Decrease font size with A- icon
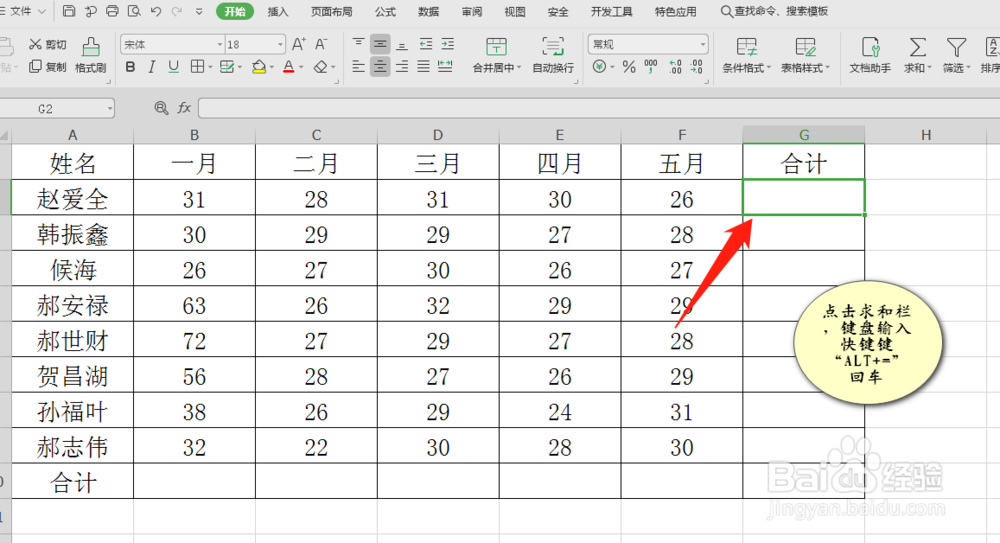Viewport: 1000px width, 543px height. coord(321,44)
